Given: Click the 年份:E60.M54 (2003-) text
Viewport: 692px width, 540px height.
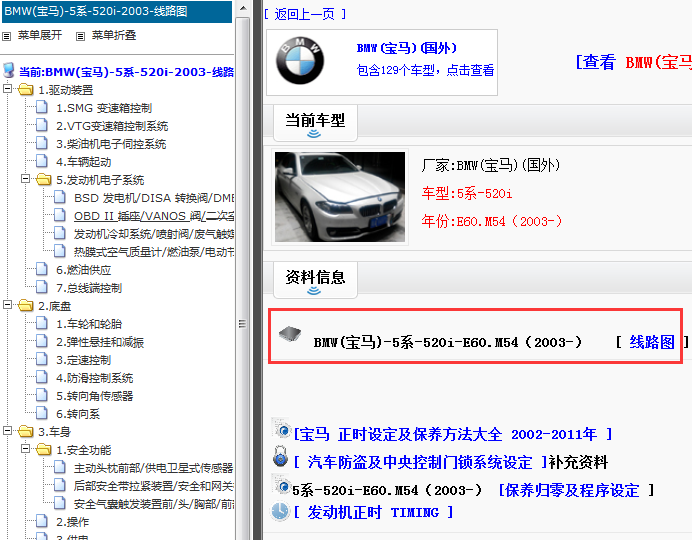Looking at the screenshot, I should (x=492, y=221).
